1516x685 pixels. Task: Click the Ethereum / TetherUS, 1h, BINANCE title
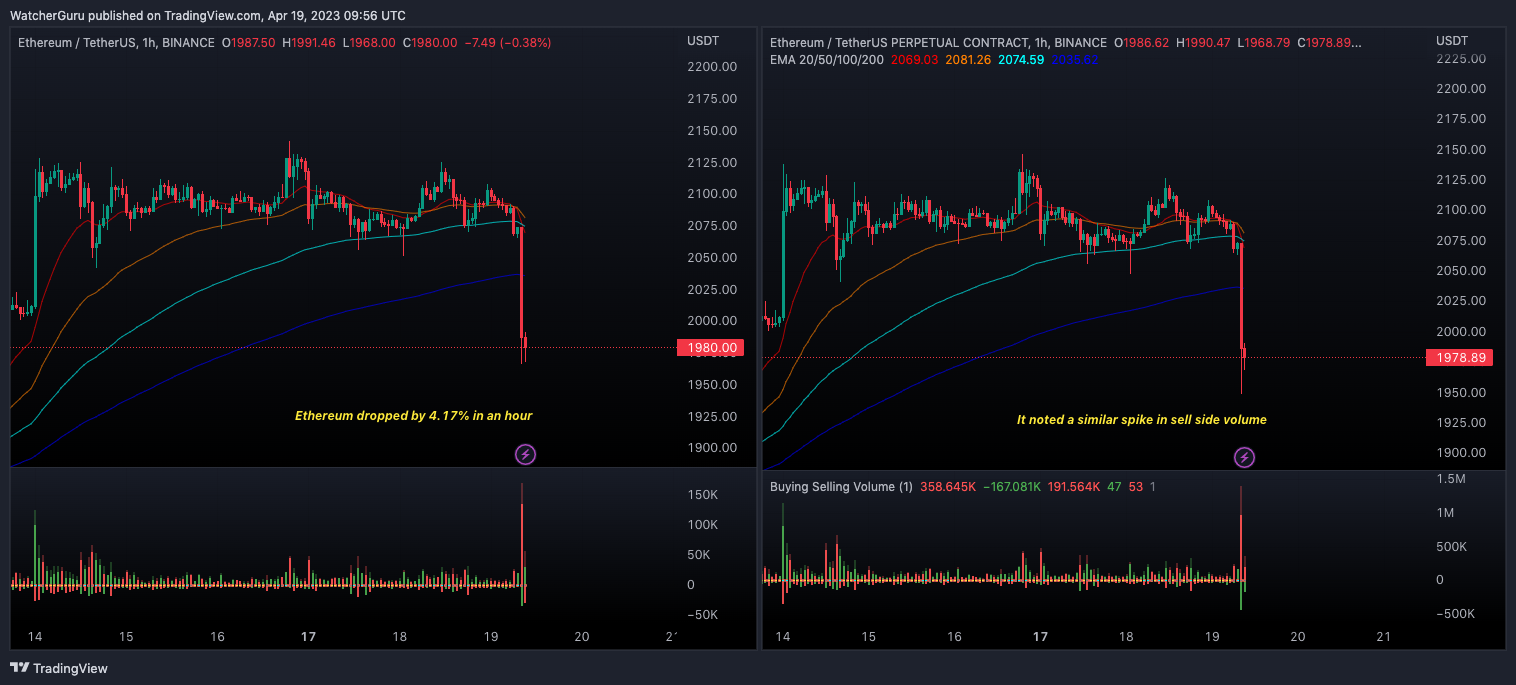coord(116,43)
